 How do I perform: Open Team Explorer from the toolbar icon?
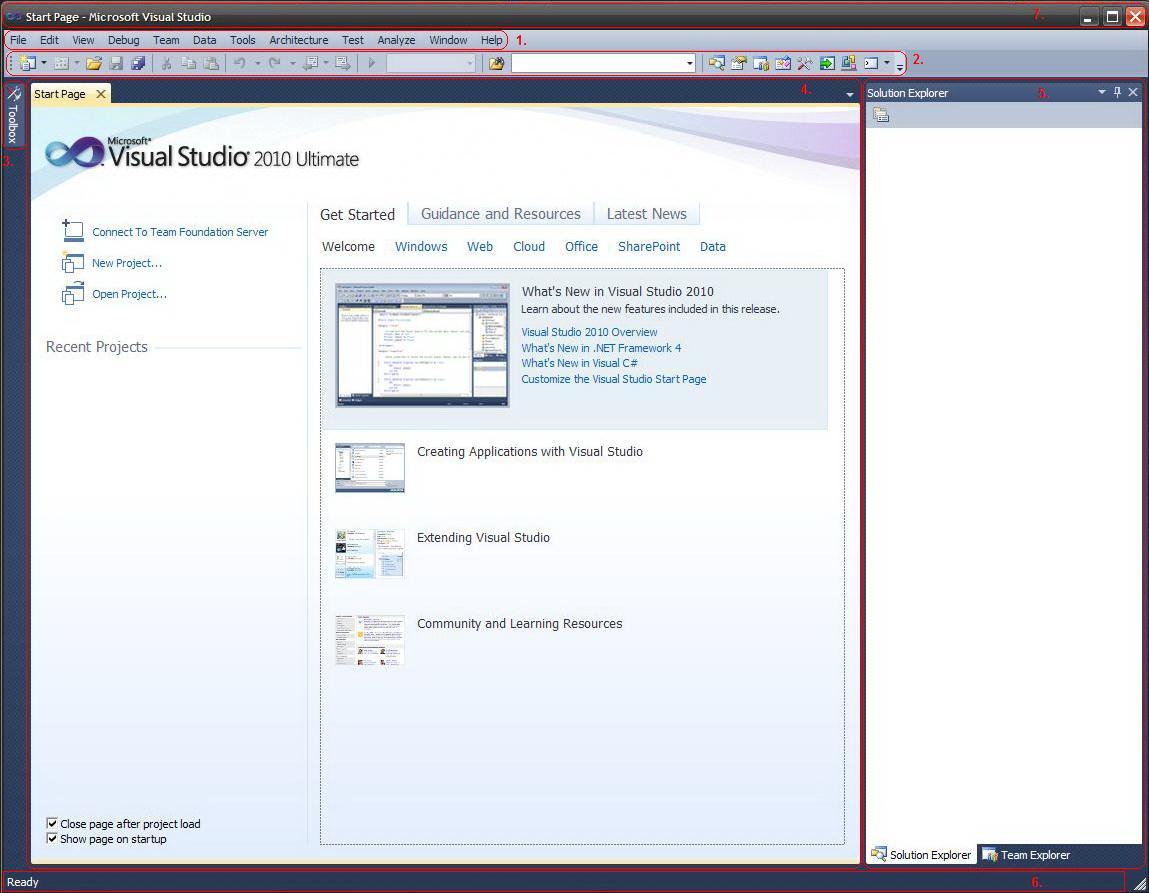pos(761,64)
